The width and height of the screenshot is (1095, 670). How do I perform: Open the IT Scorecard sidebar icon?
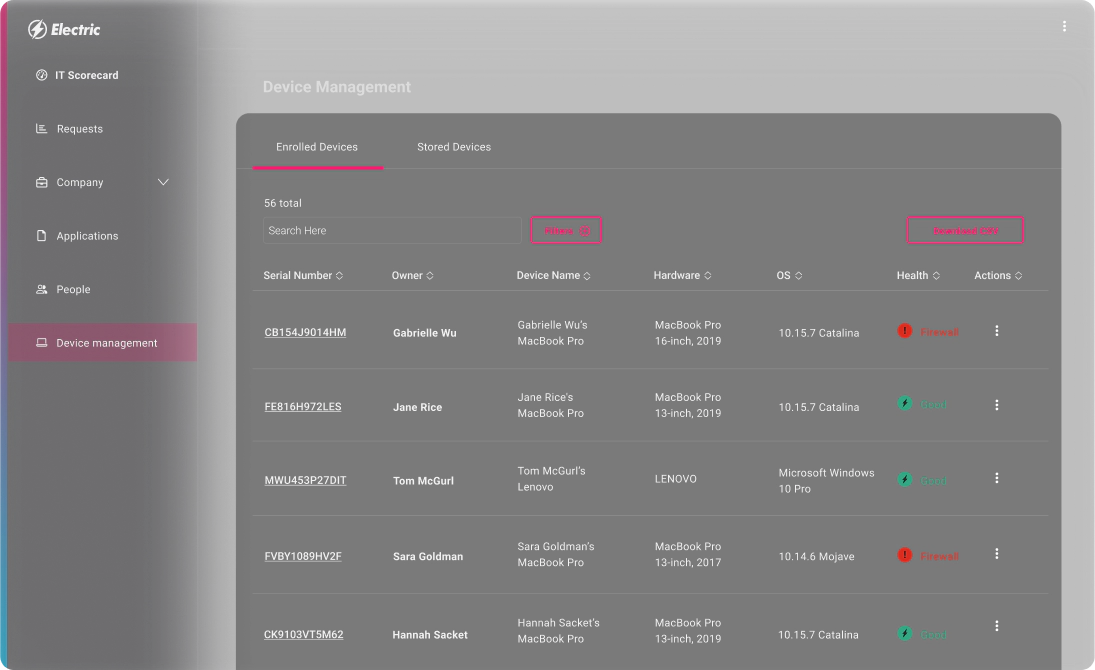pos(40,75)
